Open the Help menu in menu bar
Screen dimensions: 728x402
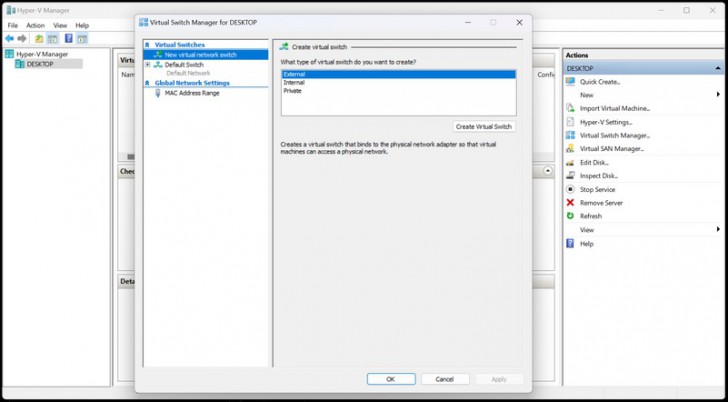tap(82, 26)
